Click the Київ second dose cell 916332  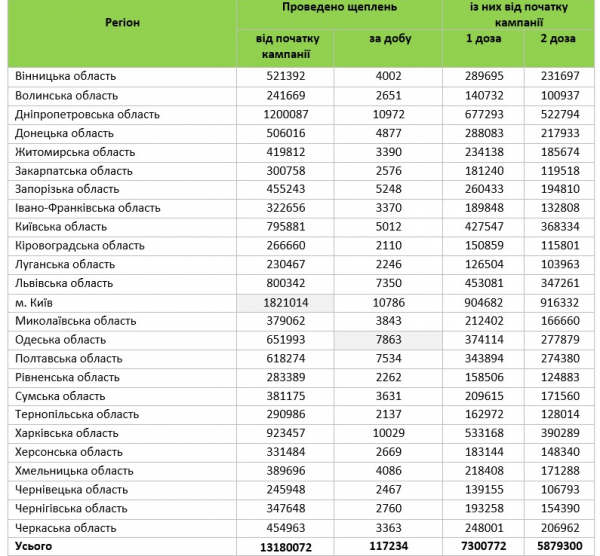pos(557,303)
